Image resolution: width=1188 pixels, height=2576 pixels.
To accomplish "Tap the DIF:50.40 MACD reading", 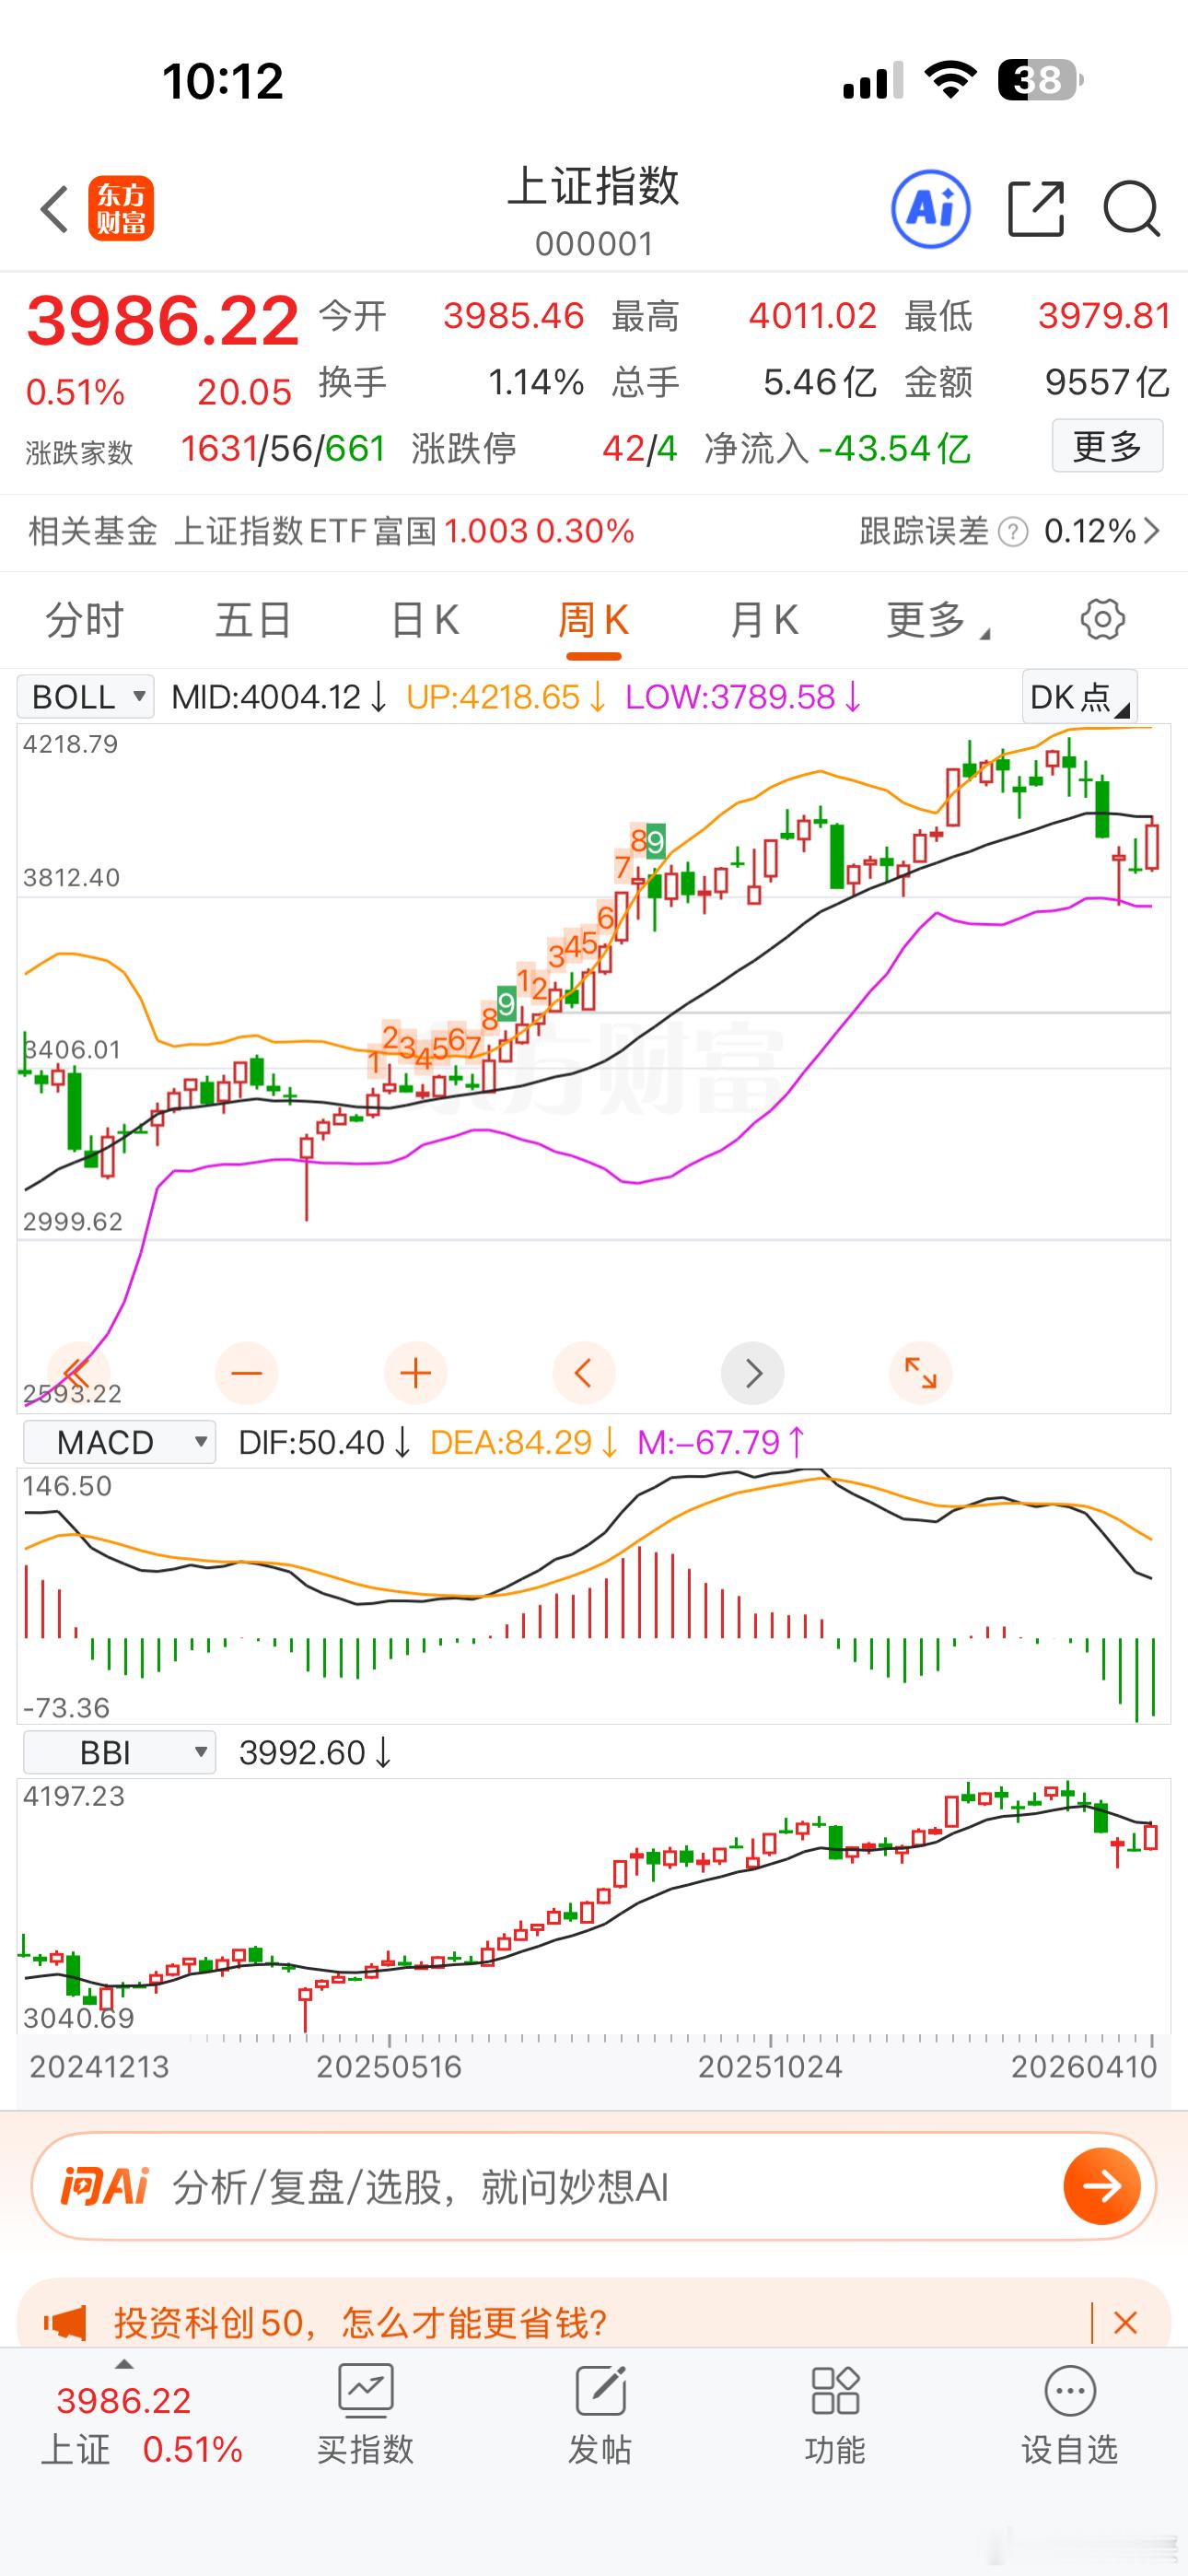I will coord(325,1443).
